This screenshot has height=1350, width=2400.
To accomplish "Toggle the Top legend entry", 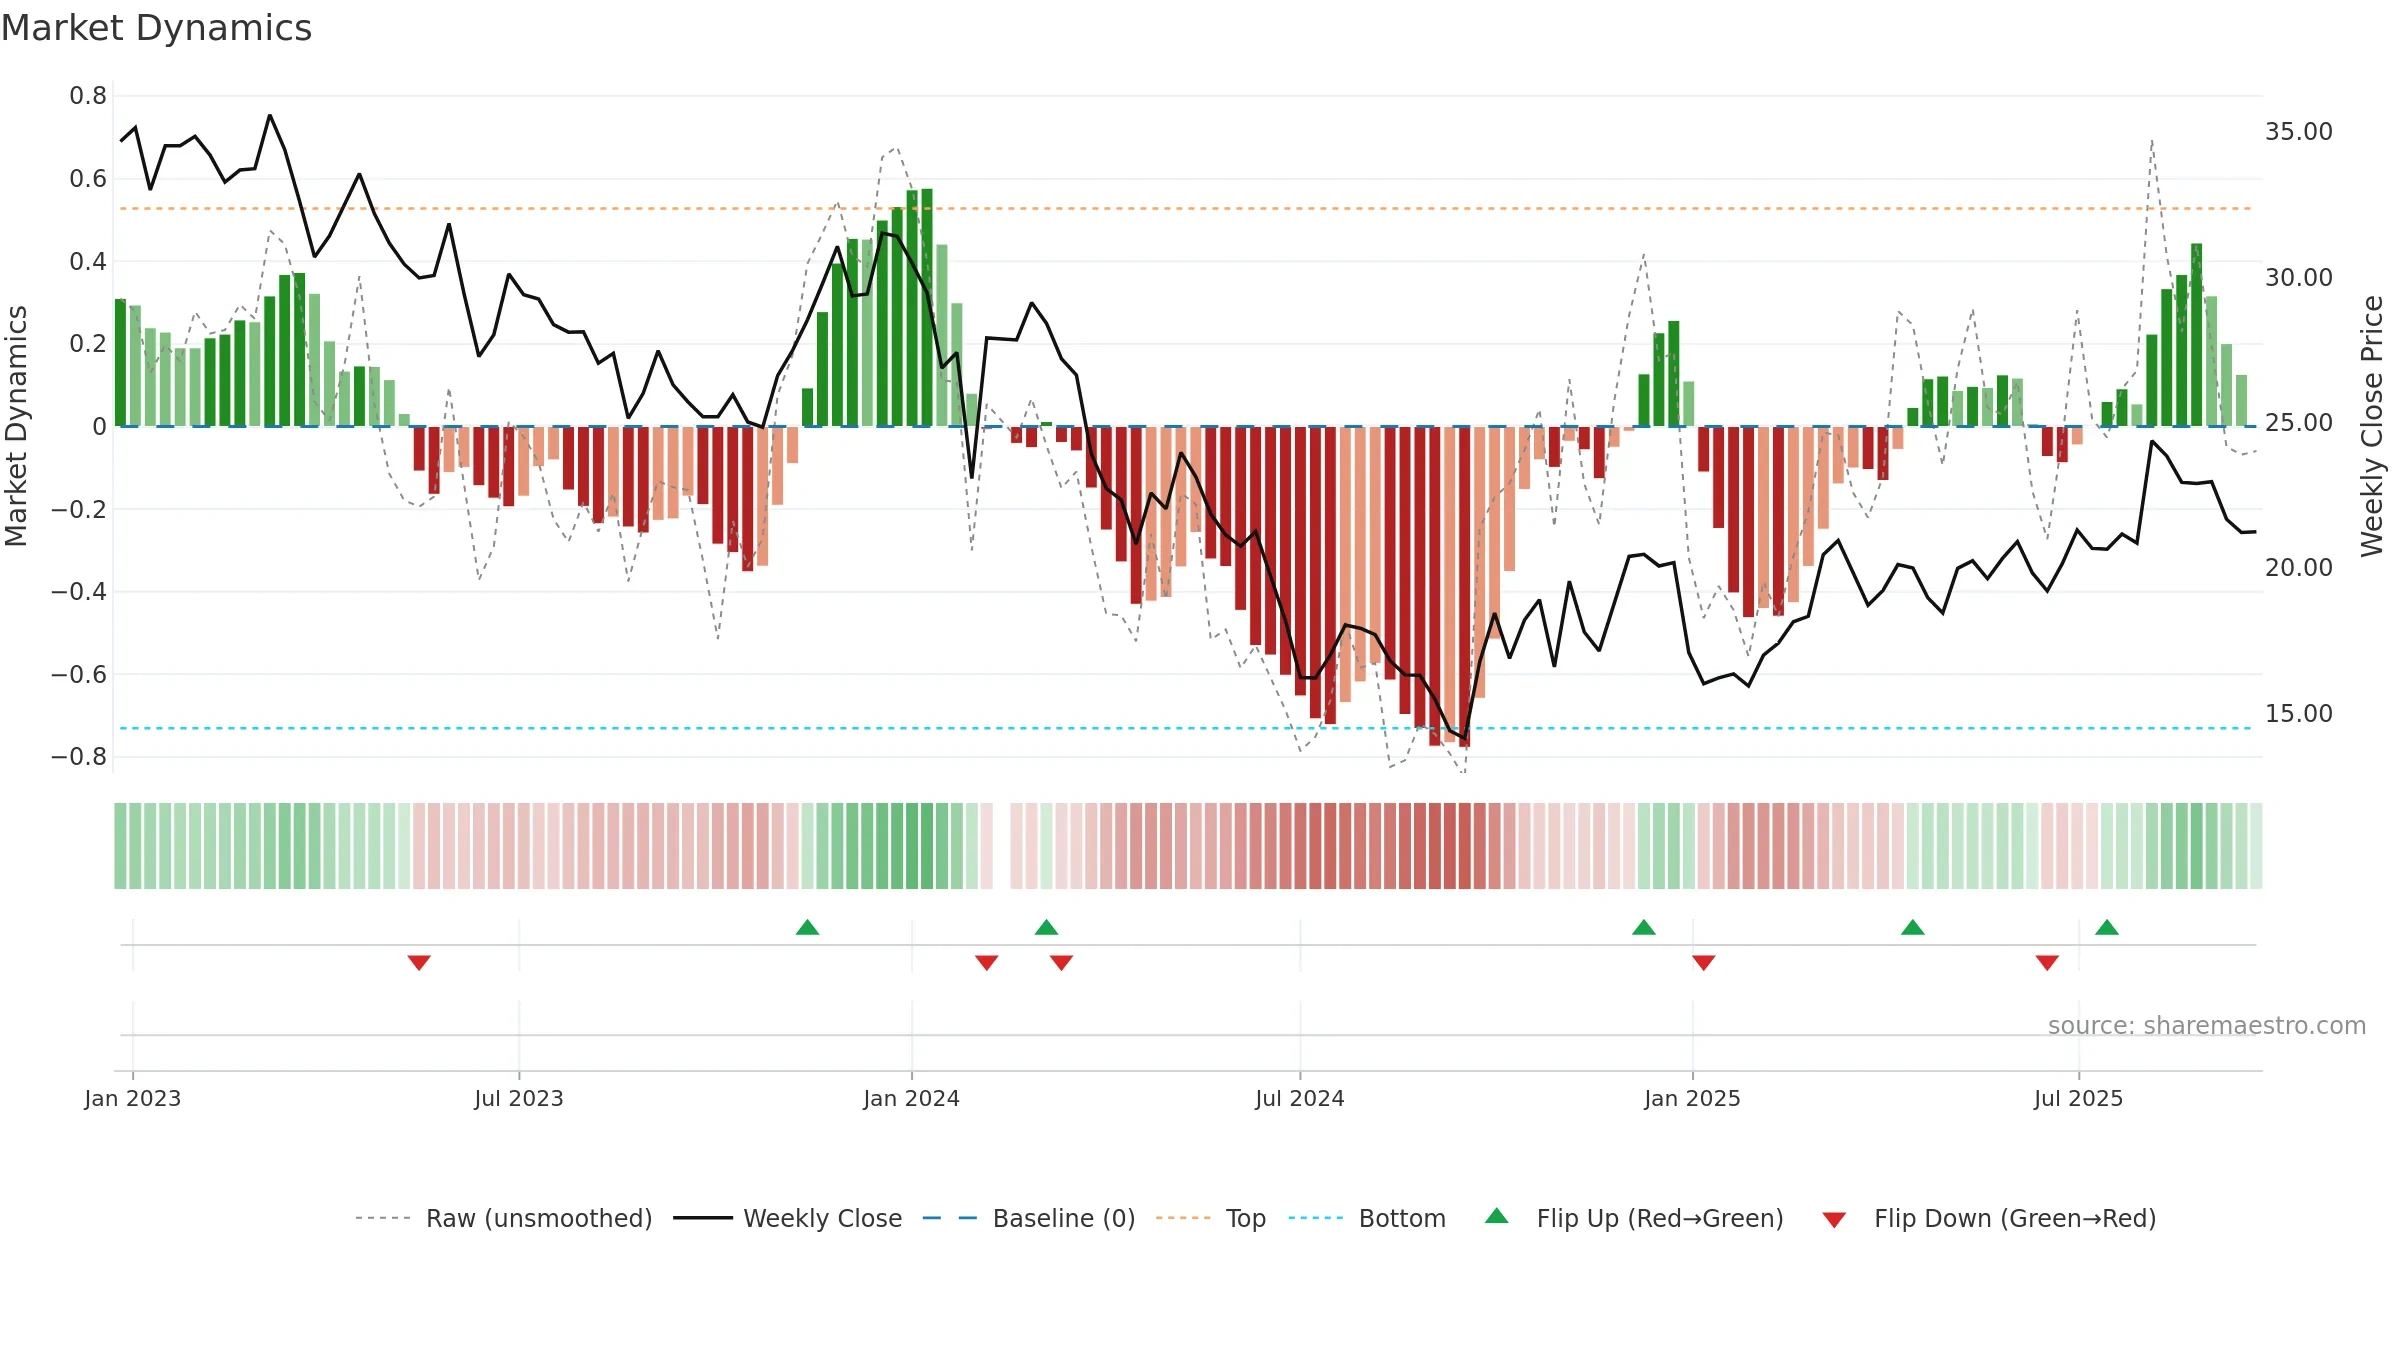I will coord(1211,1218).
